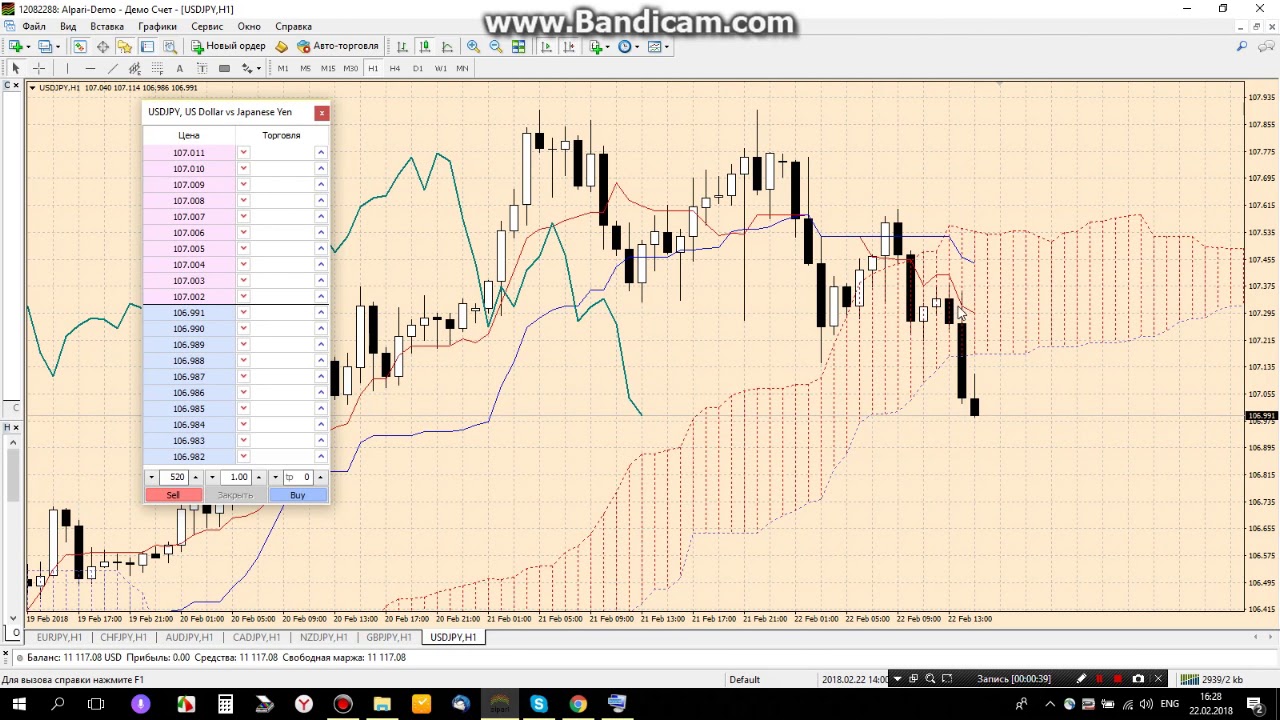Screen dimensions: 1280x720
Task: Click the down arrow at price 106.991
Action: 243,313
